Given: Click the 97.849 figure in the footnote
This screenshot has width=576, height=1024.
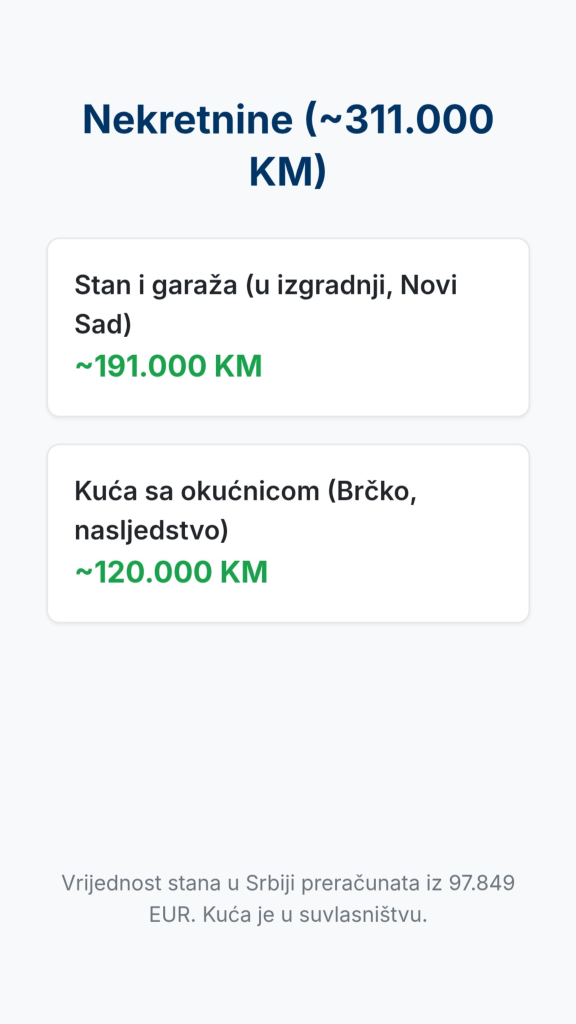Looking at the screenshot, I should coord(482,883).
